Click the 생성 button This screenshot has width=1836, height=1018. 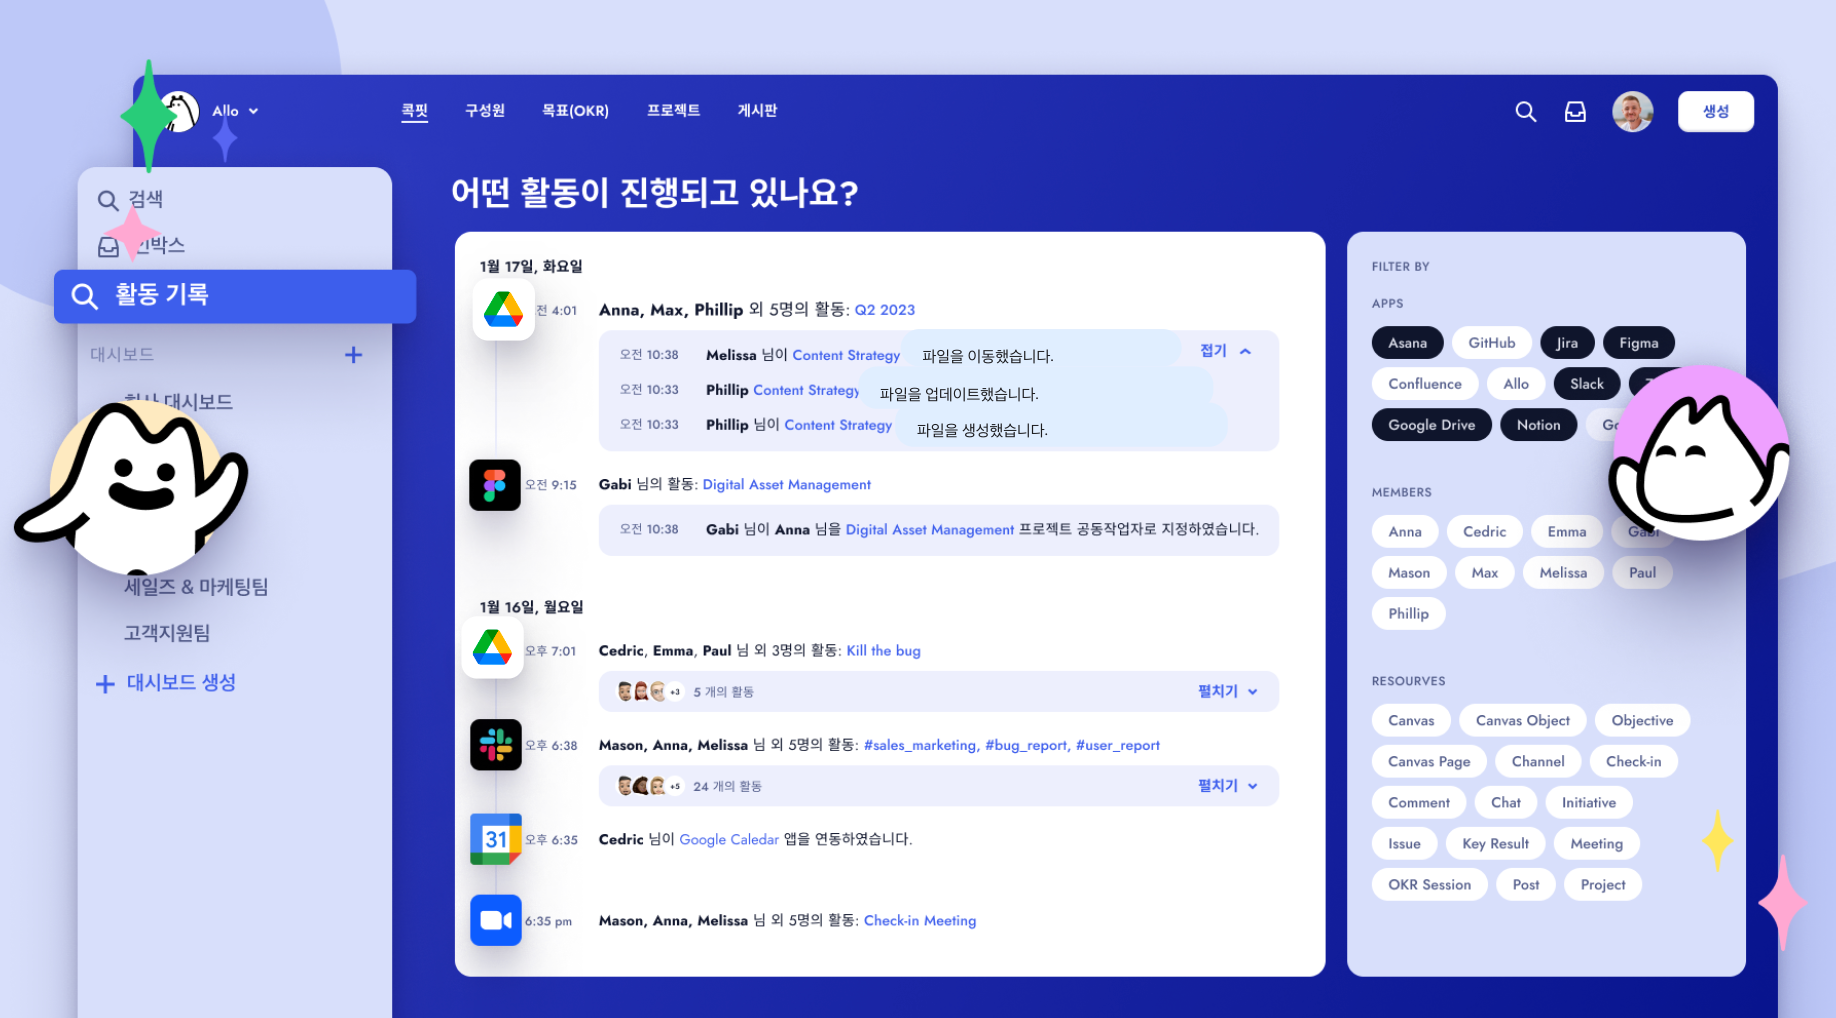pos(1715,111)
